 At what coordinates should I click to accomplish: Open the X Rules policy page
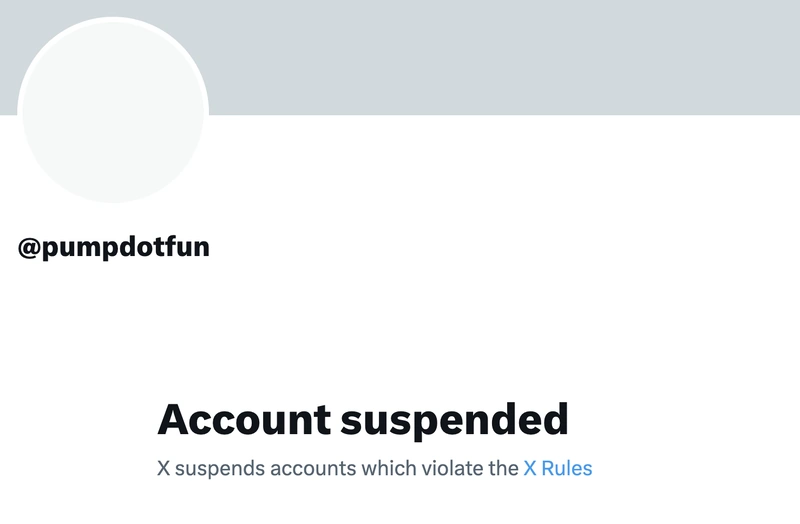pyautogui.click(x=557, y=468)
